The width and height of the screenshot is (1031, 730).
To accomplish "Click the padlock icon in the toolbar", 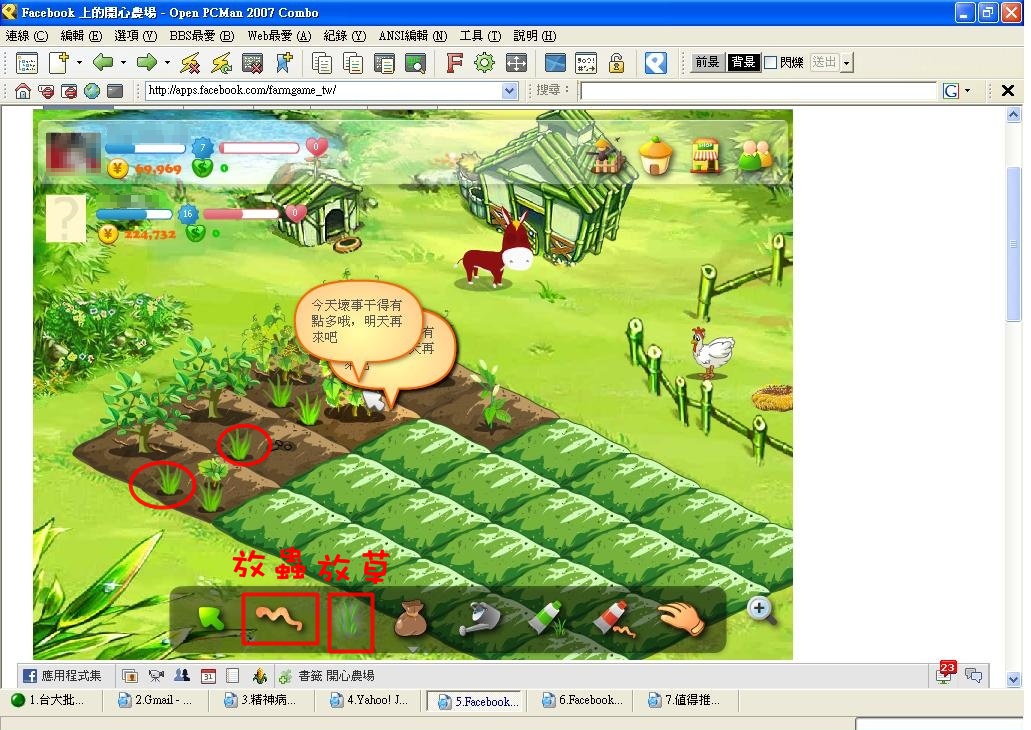I will 616,63.
